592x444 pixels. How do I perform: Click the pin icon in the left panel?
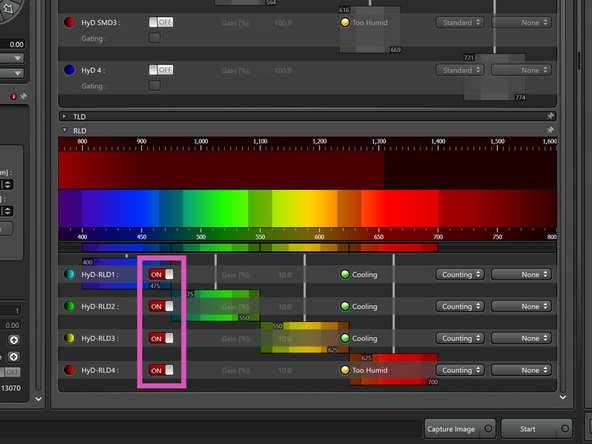click(x=23, y=97)
